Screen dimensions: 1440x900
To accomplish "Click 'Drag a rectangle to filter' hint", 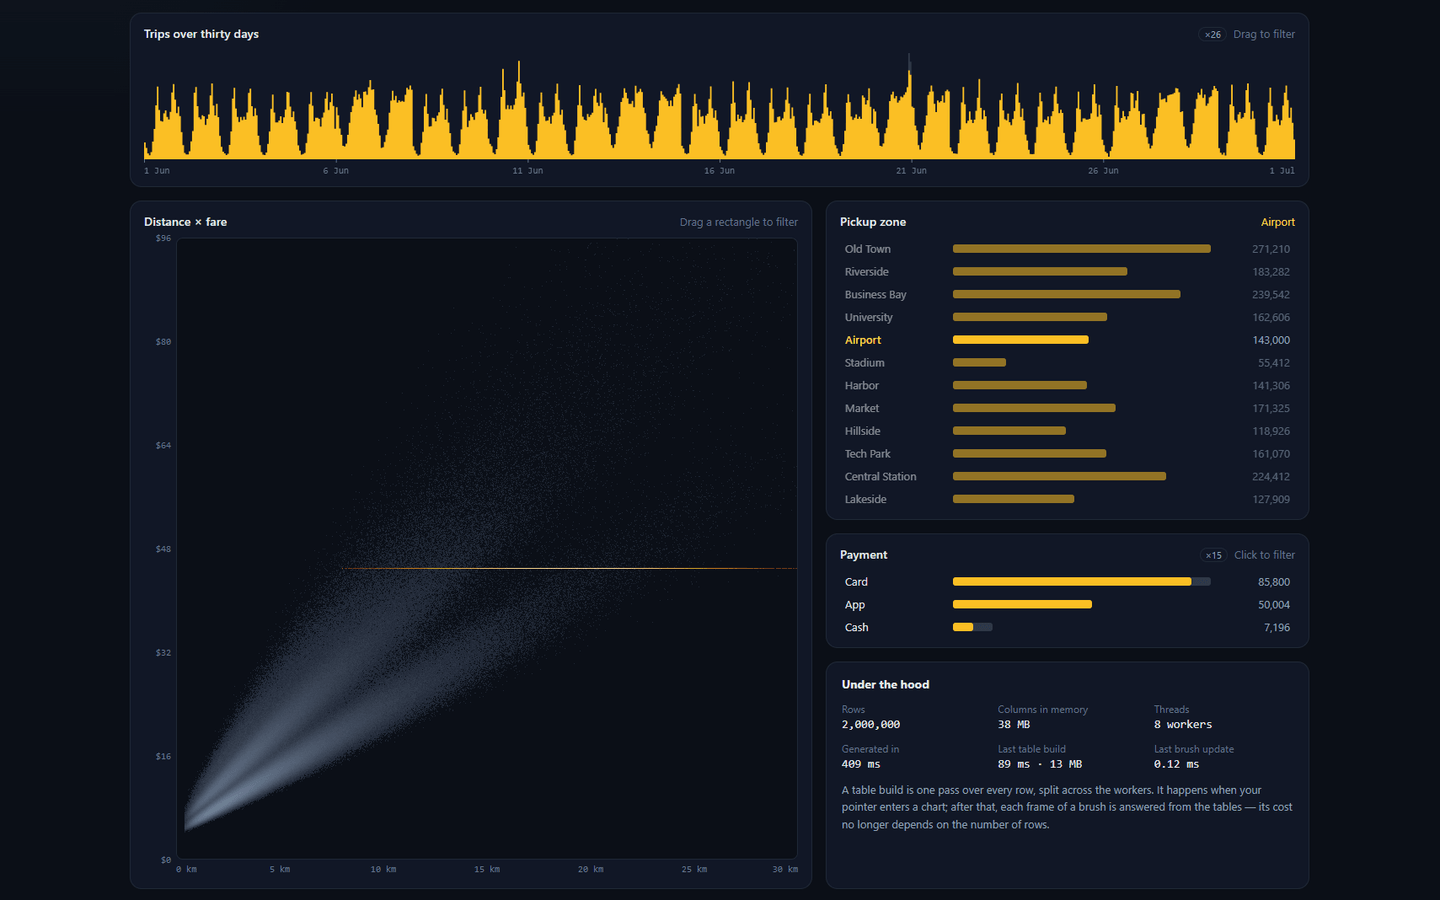I will (739, 222).
